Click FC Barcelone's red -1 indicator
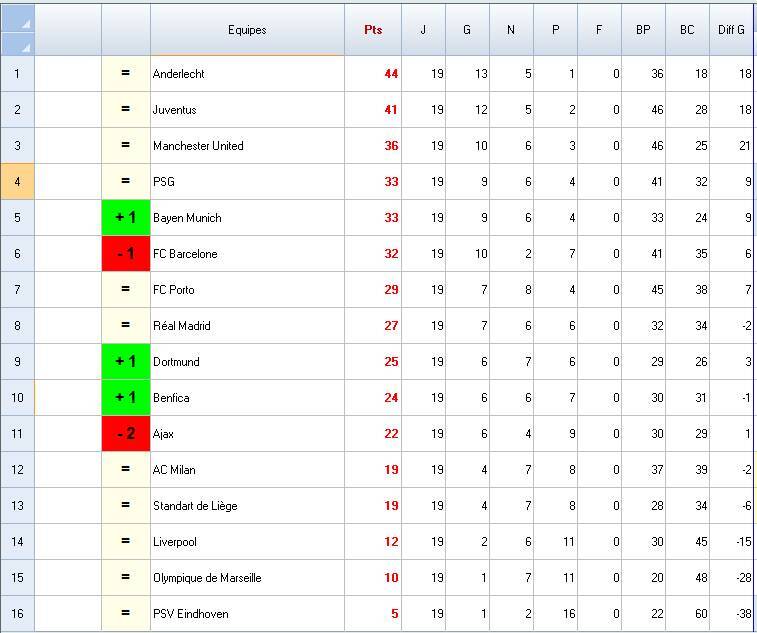This screenshot has height=633, width=757. 126,254
